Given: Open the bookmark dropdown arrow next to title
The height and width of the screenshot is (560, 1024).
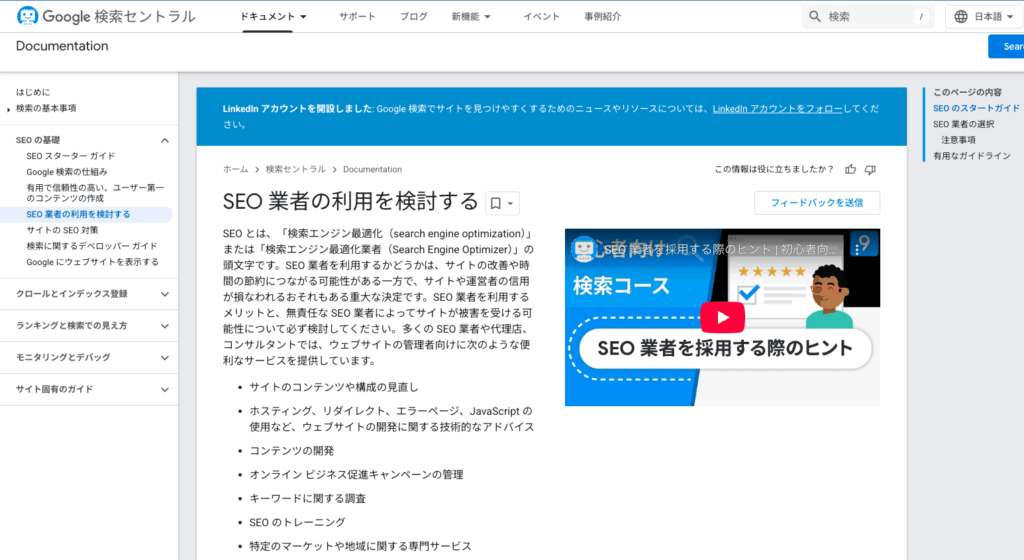Looking at the screenshot, I should point(511,204).
